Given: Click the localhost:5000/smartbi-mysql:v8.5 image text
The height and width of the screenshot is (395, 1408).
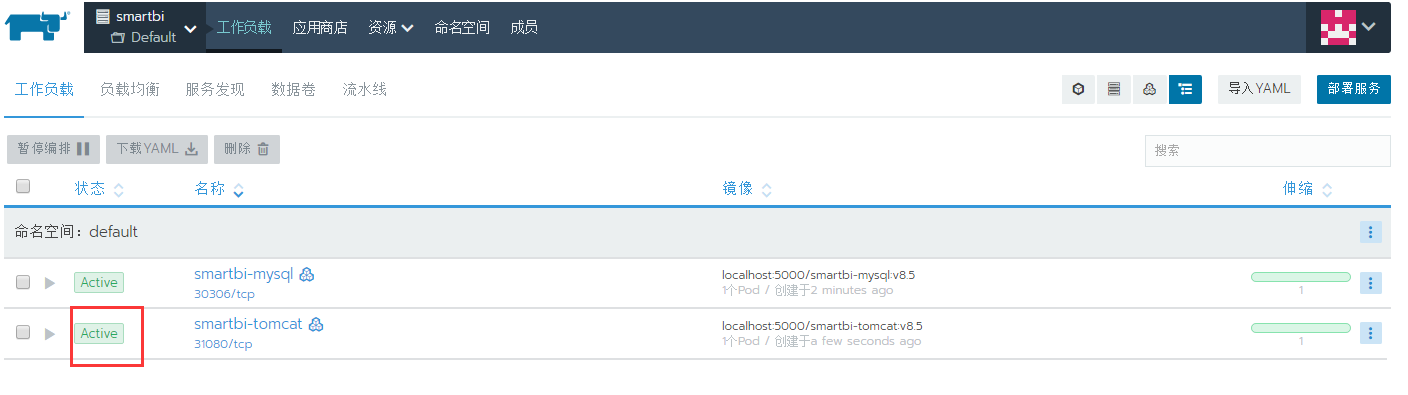Looking at the screenshot, I should coord(818,274).
